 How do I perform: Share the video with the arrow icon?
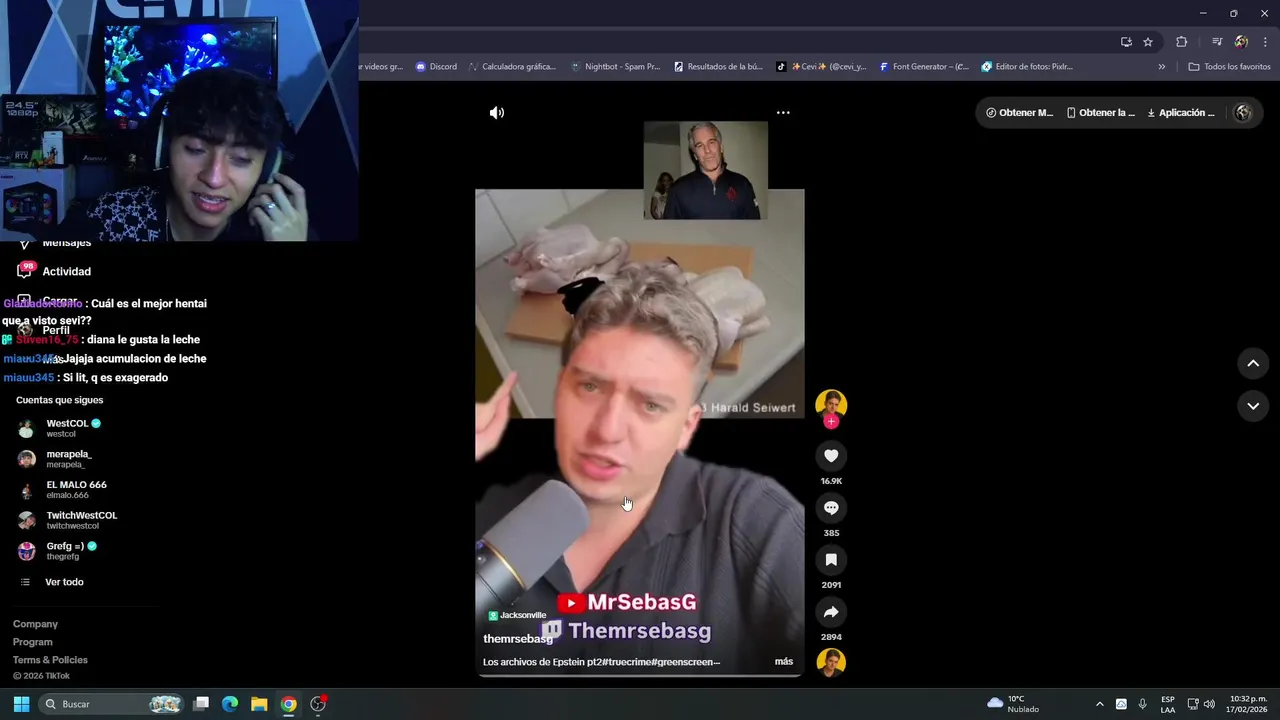pyautogui.click(x=831, y=612)
